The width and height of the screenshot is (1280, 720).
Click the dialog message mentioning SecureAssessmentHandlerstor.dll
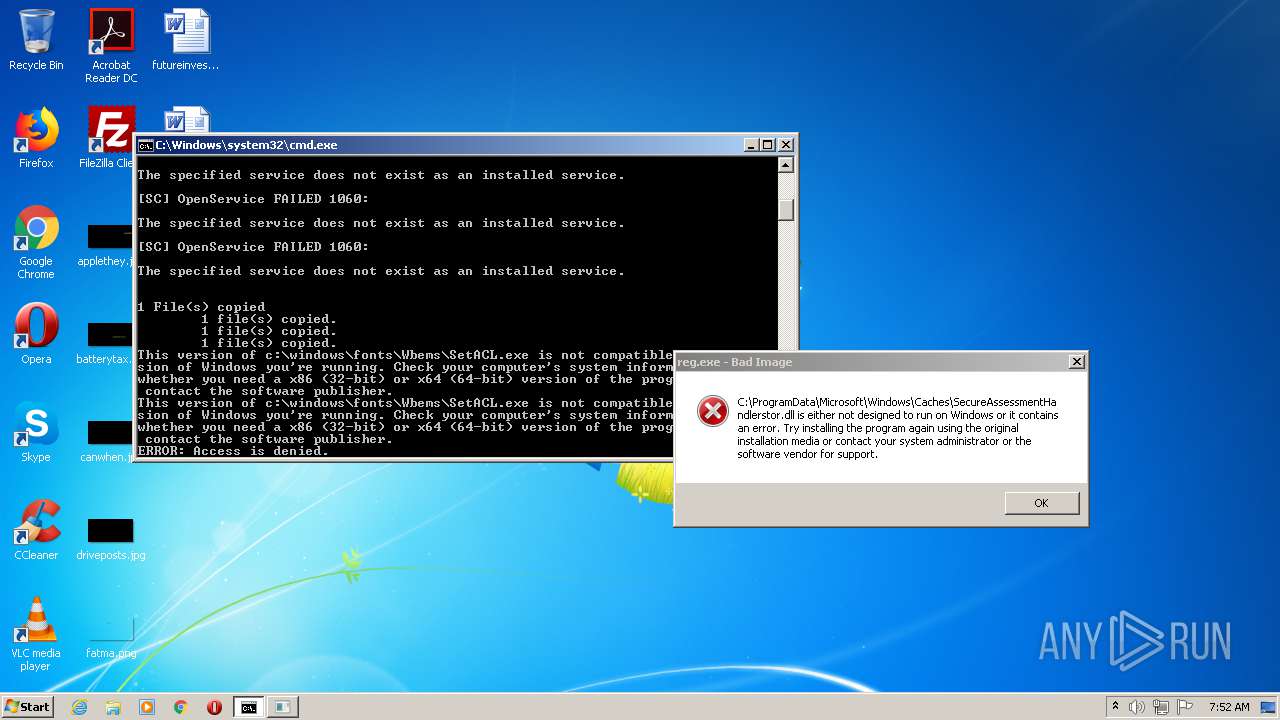coord(897,428)
